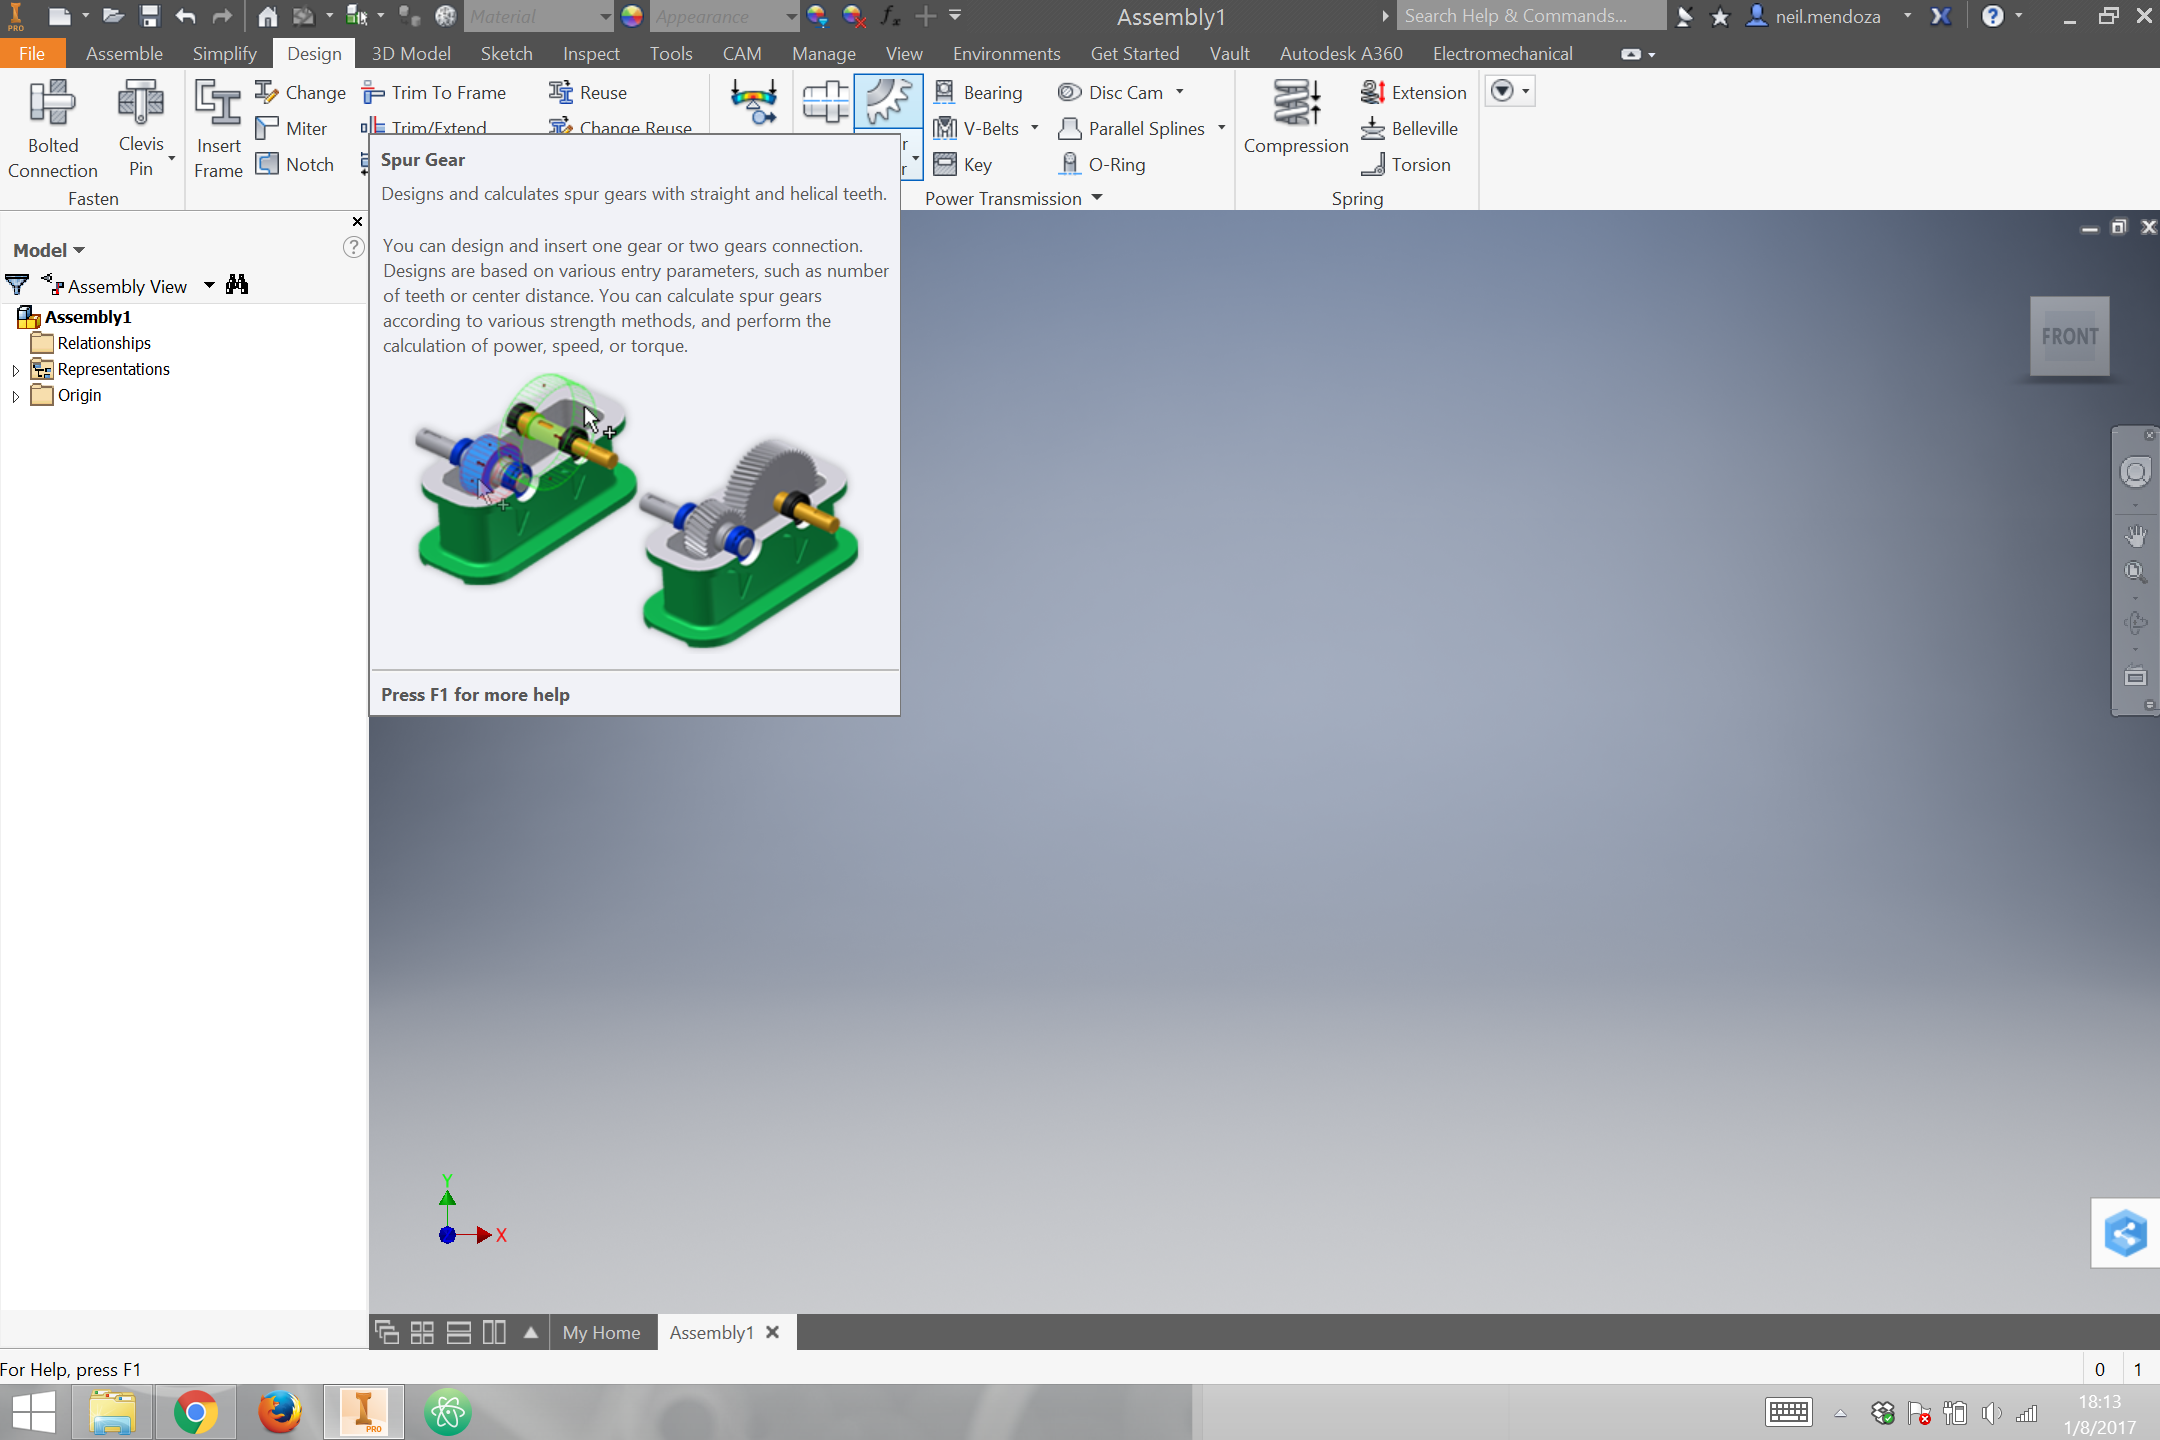Expand the Origin tree node

click(15, 396)
